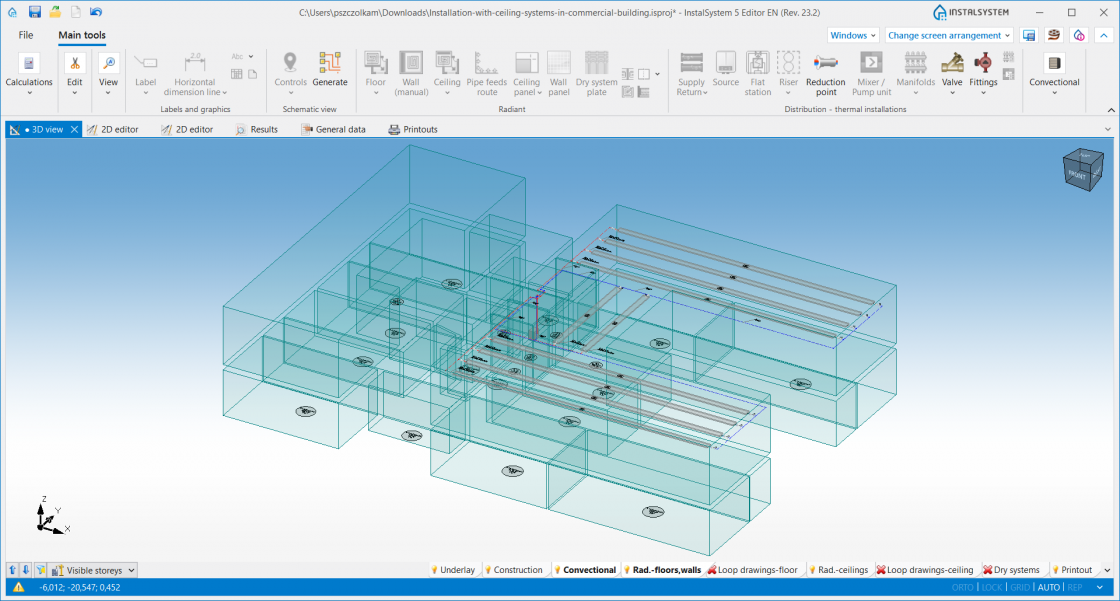Viewport: 1120px width, 601px height.
Task: Expand the Windows dropdown
Action: [853, 35]
